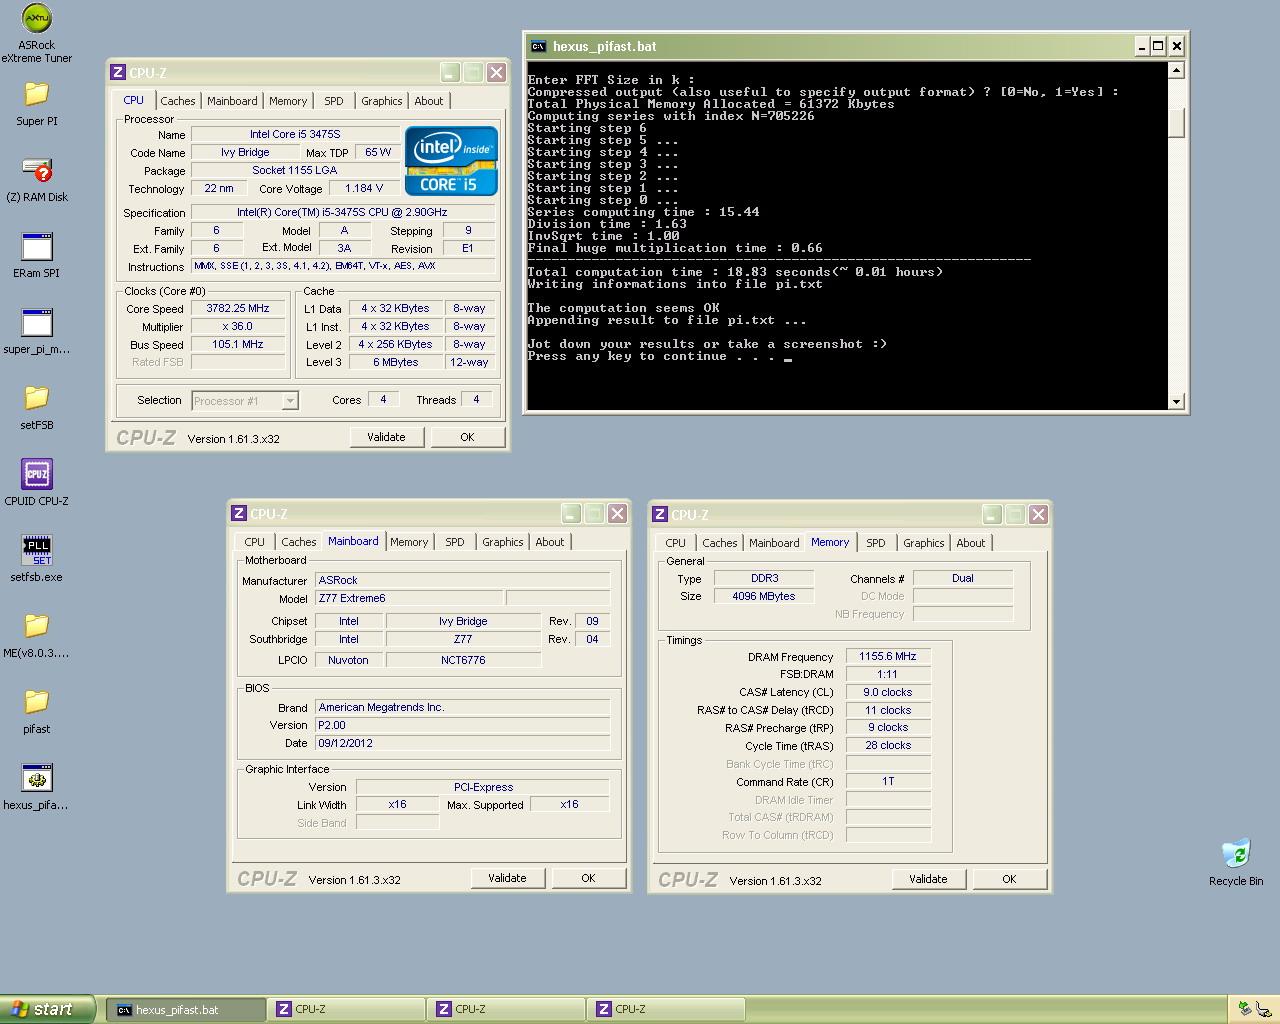This screenshot has width=1280, height=1024.
Task: Click the FSB:DRAM 1:11 value
Action: (x=888, y=674)
